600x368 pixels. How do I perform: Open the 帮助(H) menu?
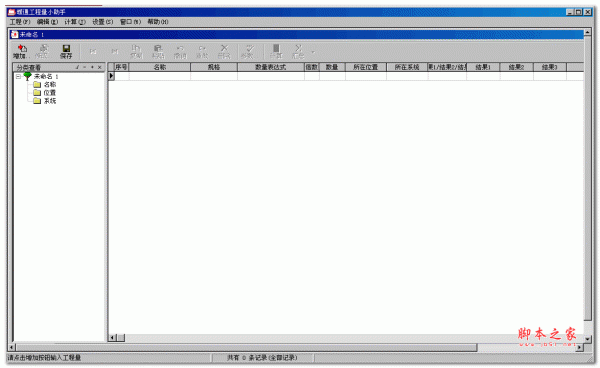158,22
